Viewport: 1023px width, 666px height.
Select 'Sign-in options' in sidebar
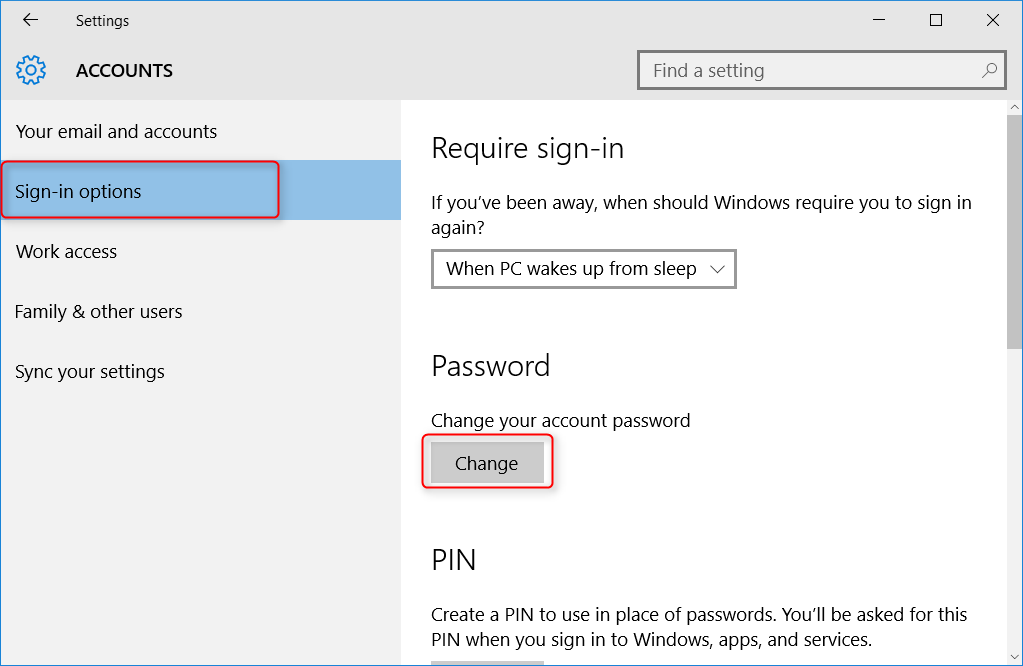click(x=79, y=192)
